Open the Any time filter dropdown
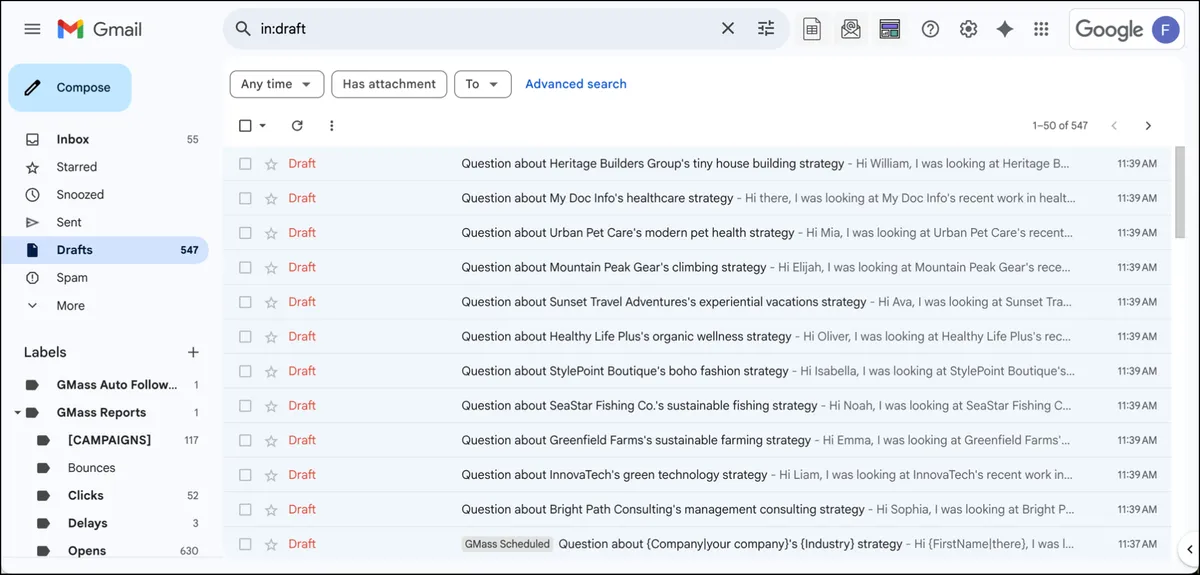 [x=277, y=84]
